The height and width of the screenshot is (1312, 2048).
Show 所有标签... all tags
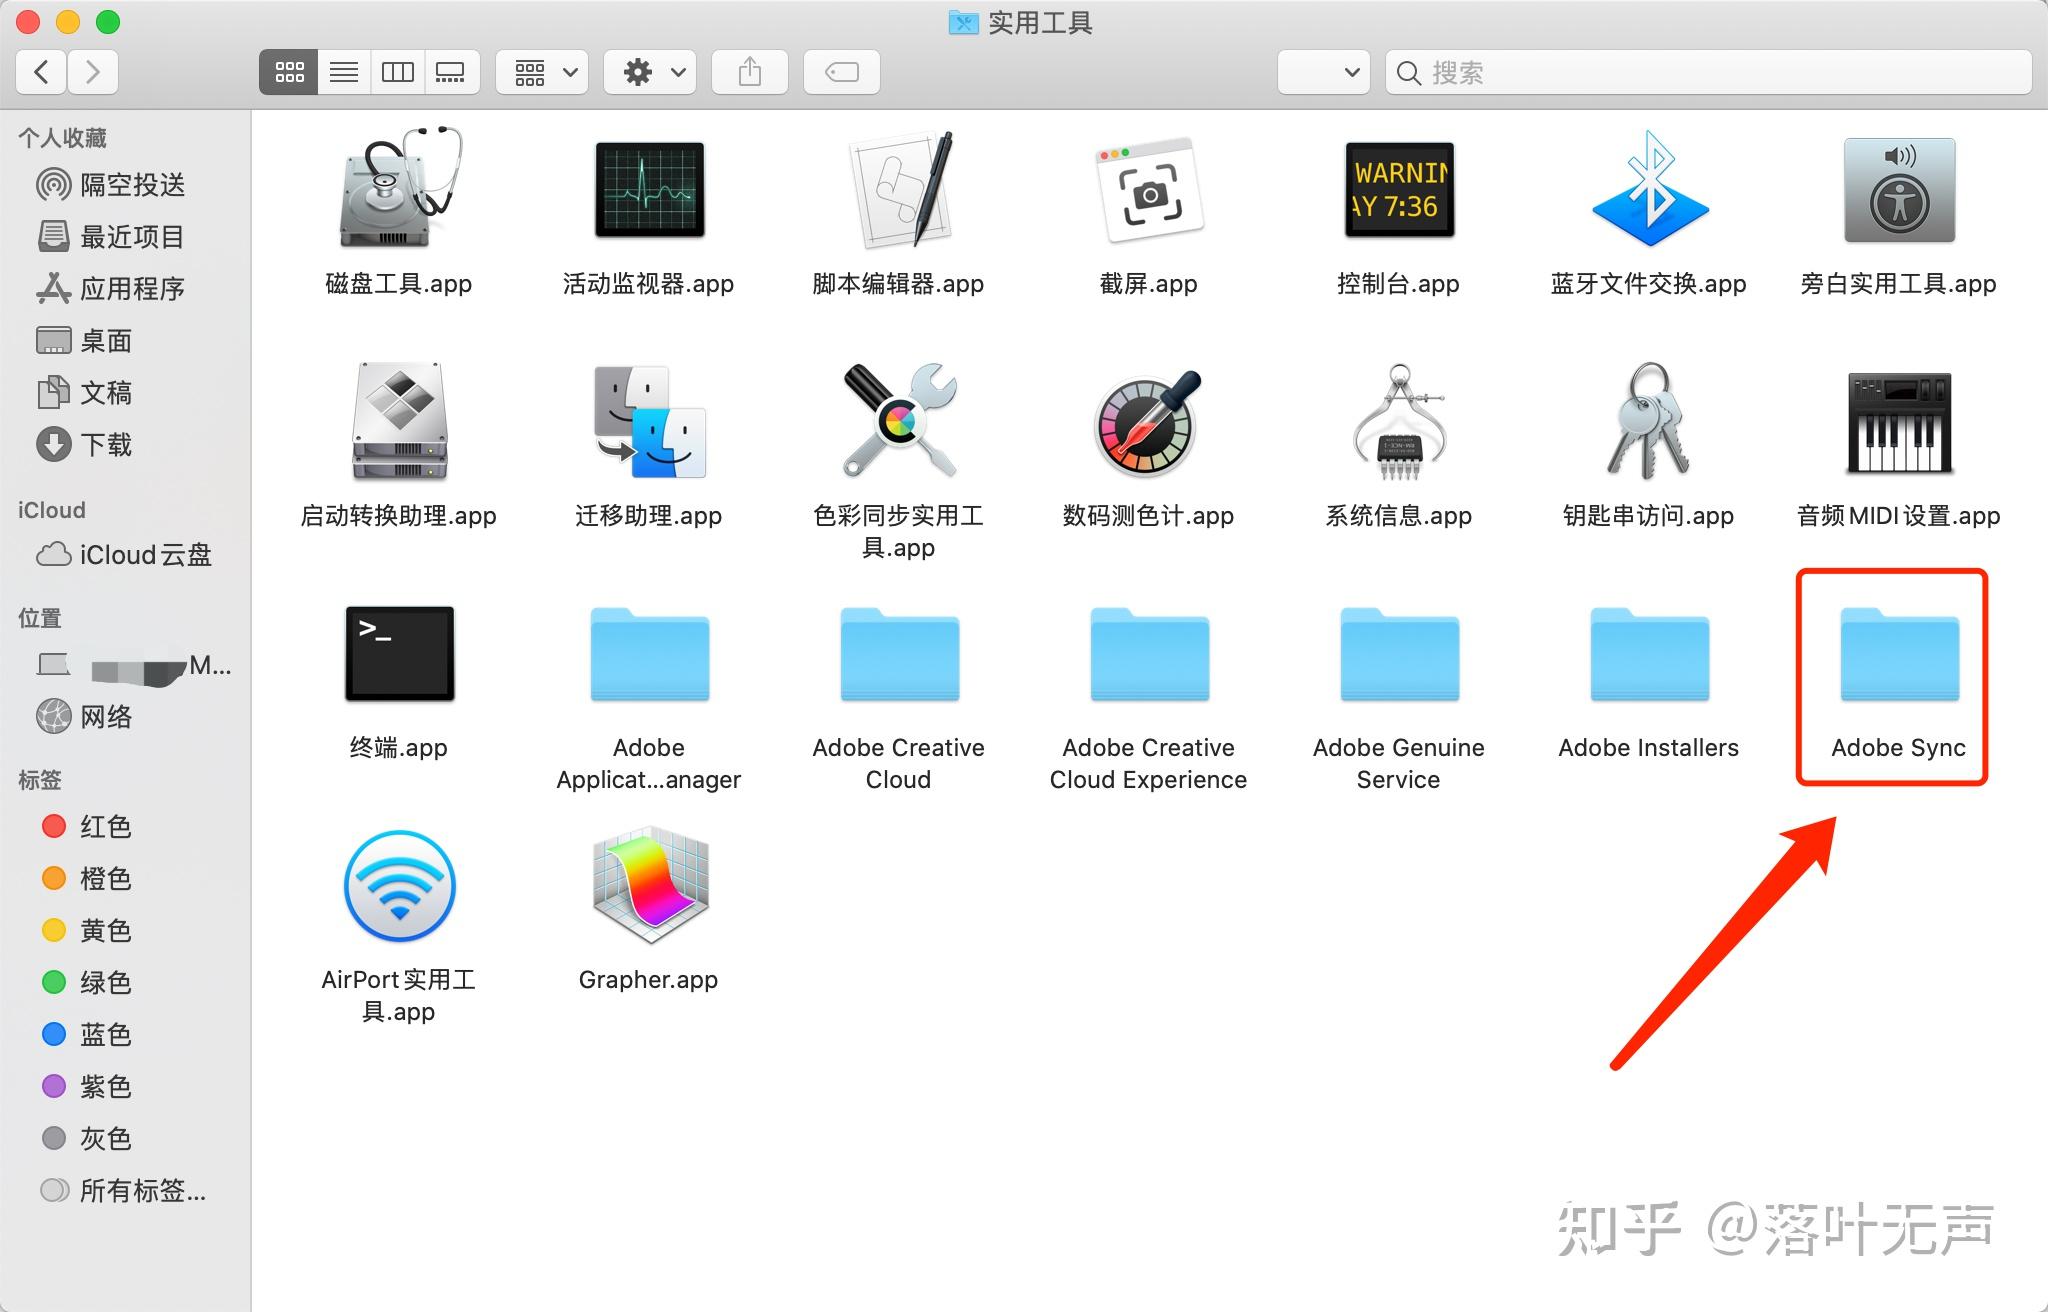pyautogui.click(x=125, y=1191)
